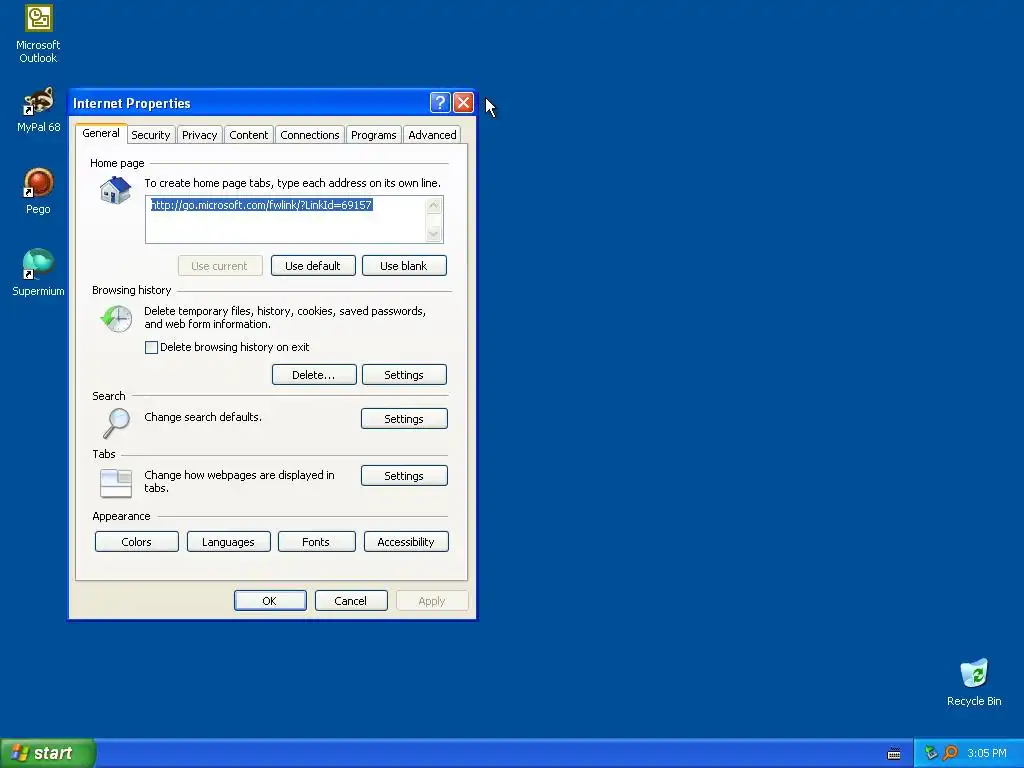Select the MyPal 68 desktop shortcut
Screen dimensions: 1024x768
tap(38, 110)
